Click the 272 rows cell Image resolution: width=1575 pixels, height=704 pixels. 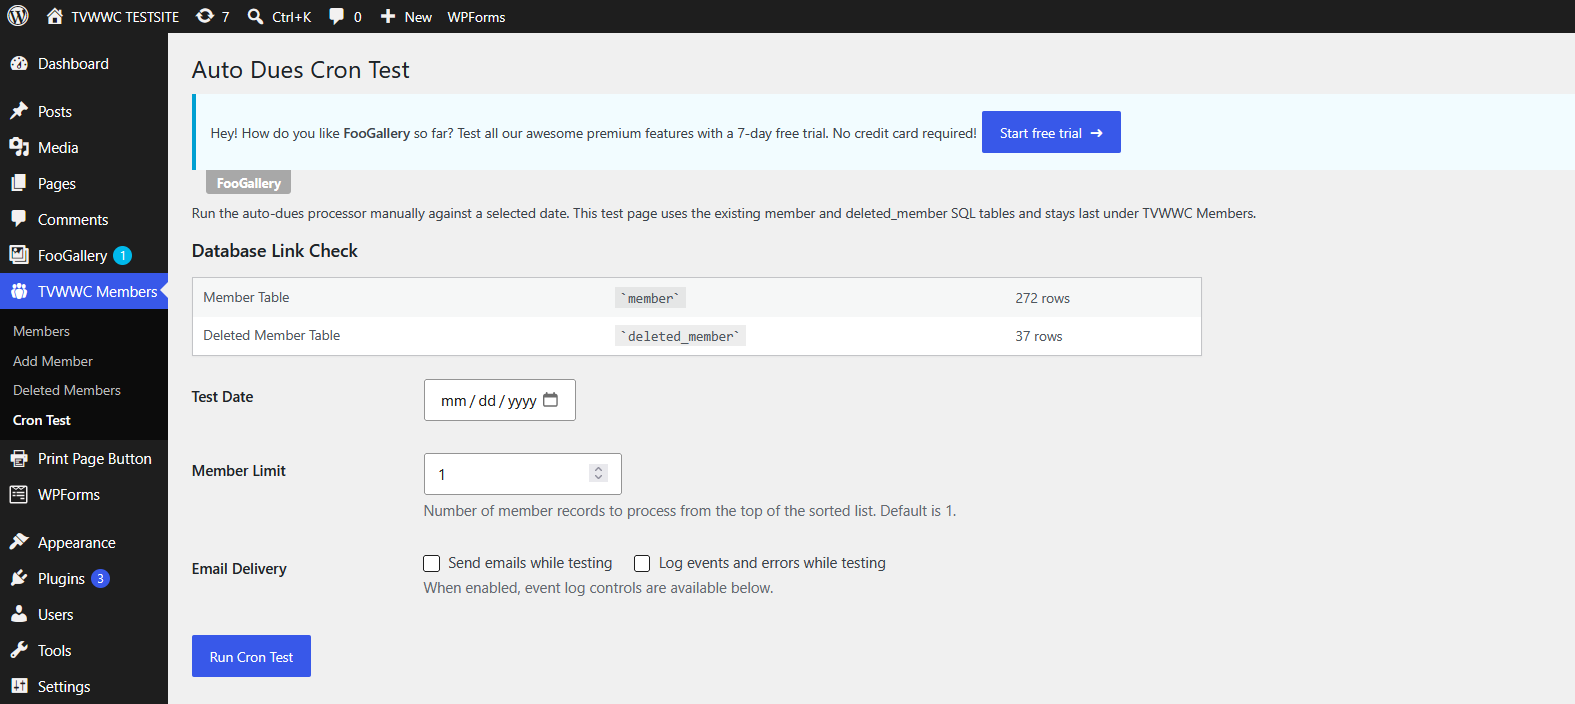coord(1042,298)
